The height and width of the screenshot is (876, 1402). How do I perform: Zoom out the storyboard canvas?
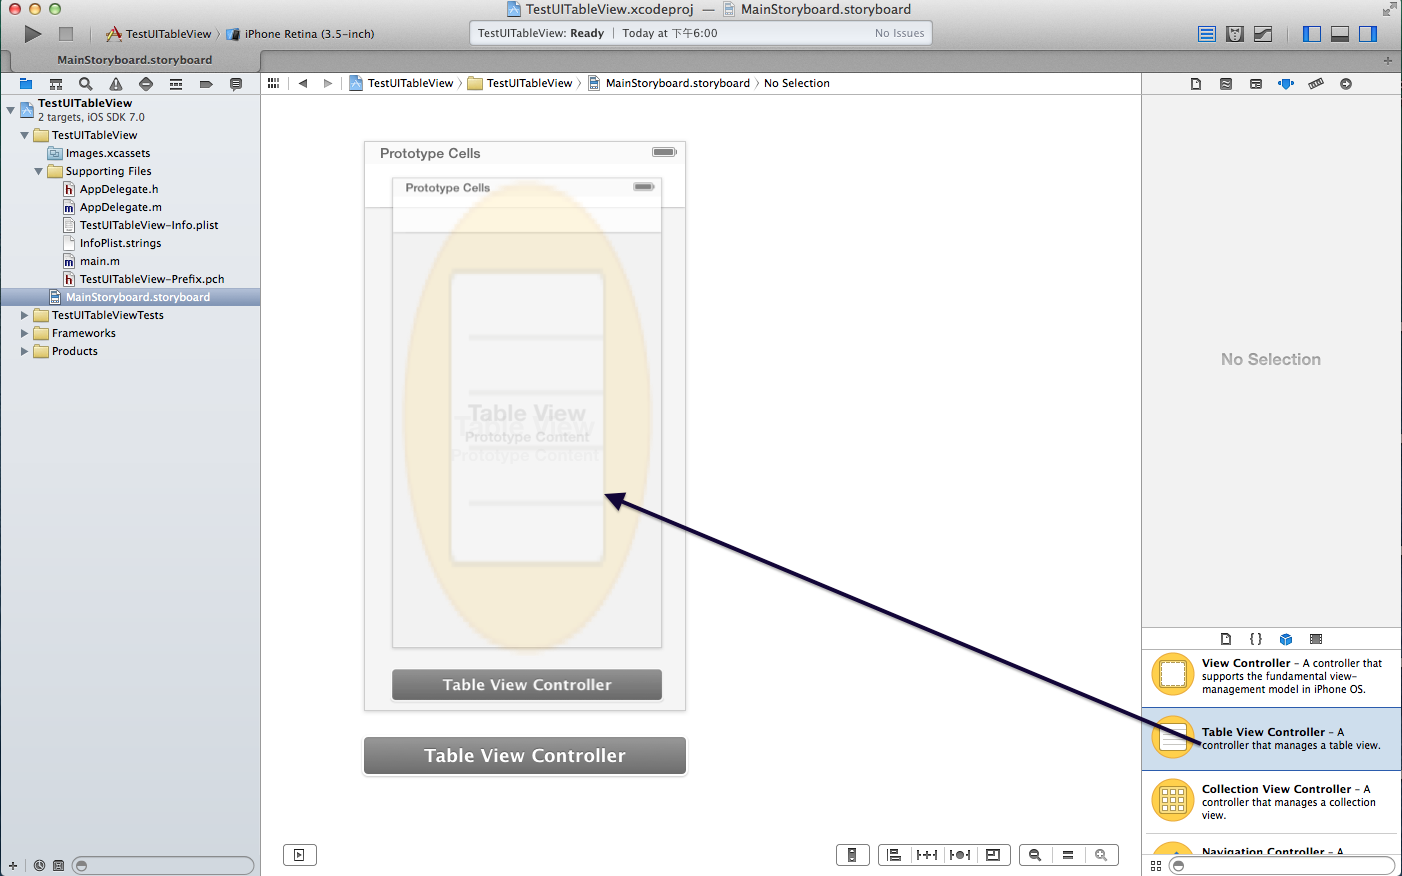(x=1035, y=855)
